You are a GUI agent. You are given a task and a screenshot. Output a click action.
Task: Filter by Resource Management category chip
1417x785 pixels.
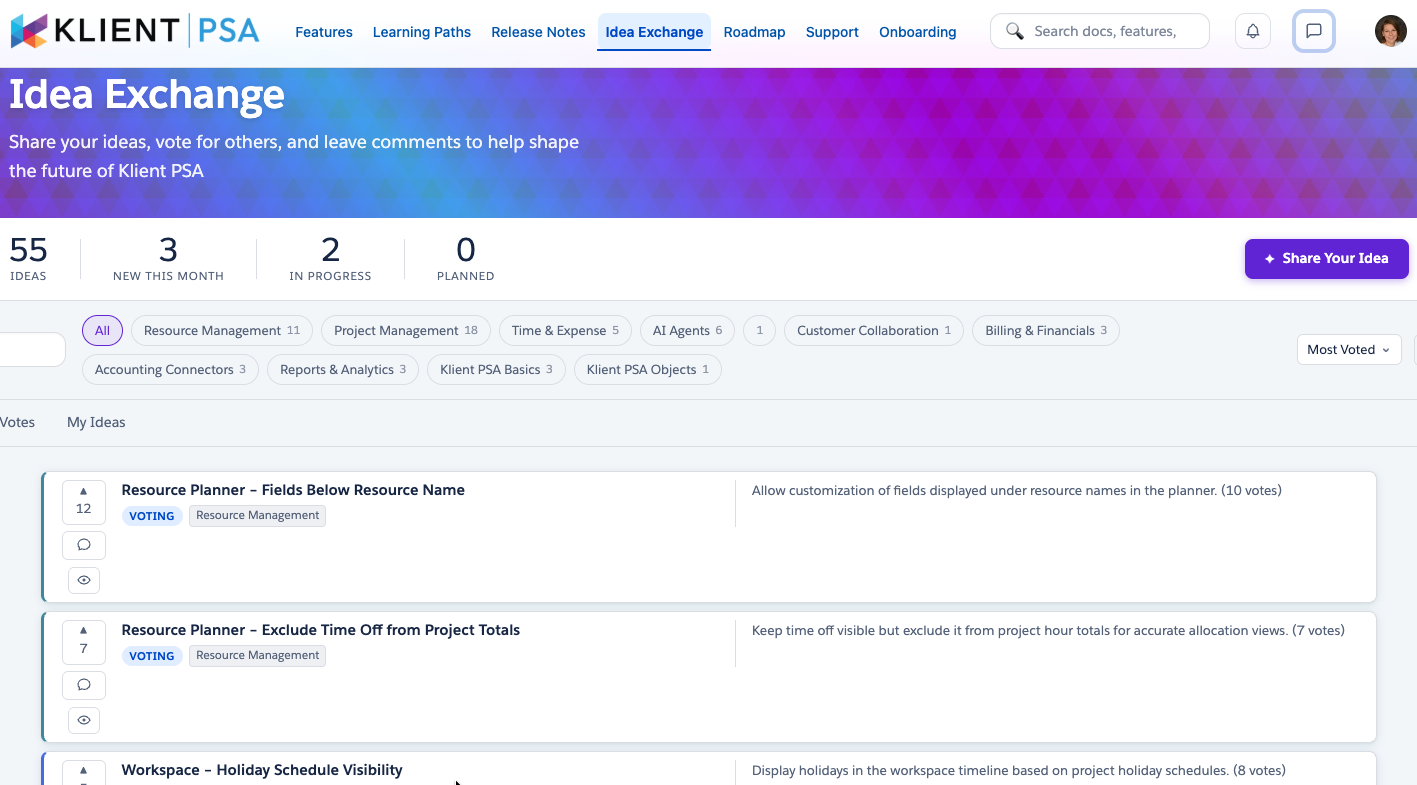coord(222,330)
